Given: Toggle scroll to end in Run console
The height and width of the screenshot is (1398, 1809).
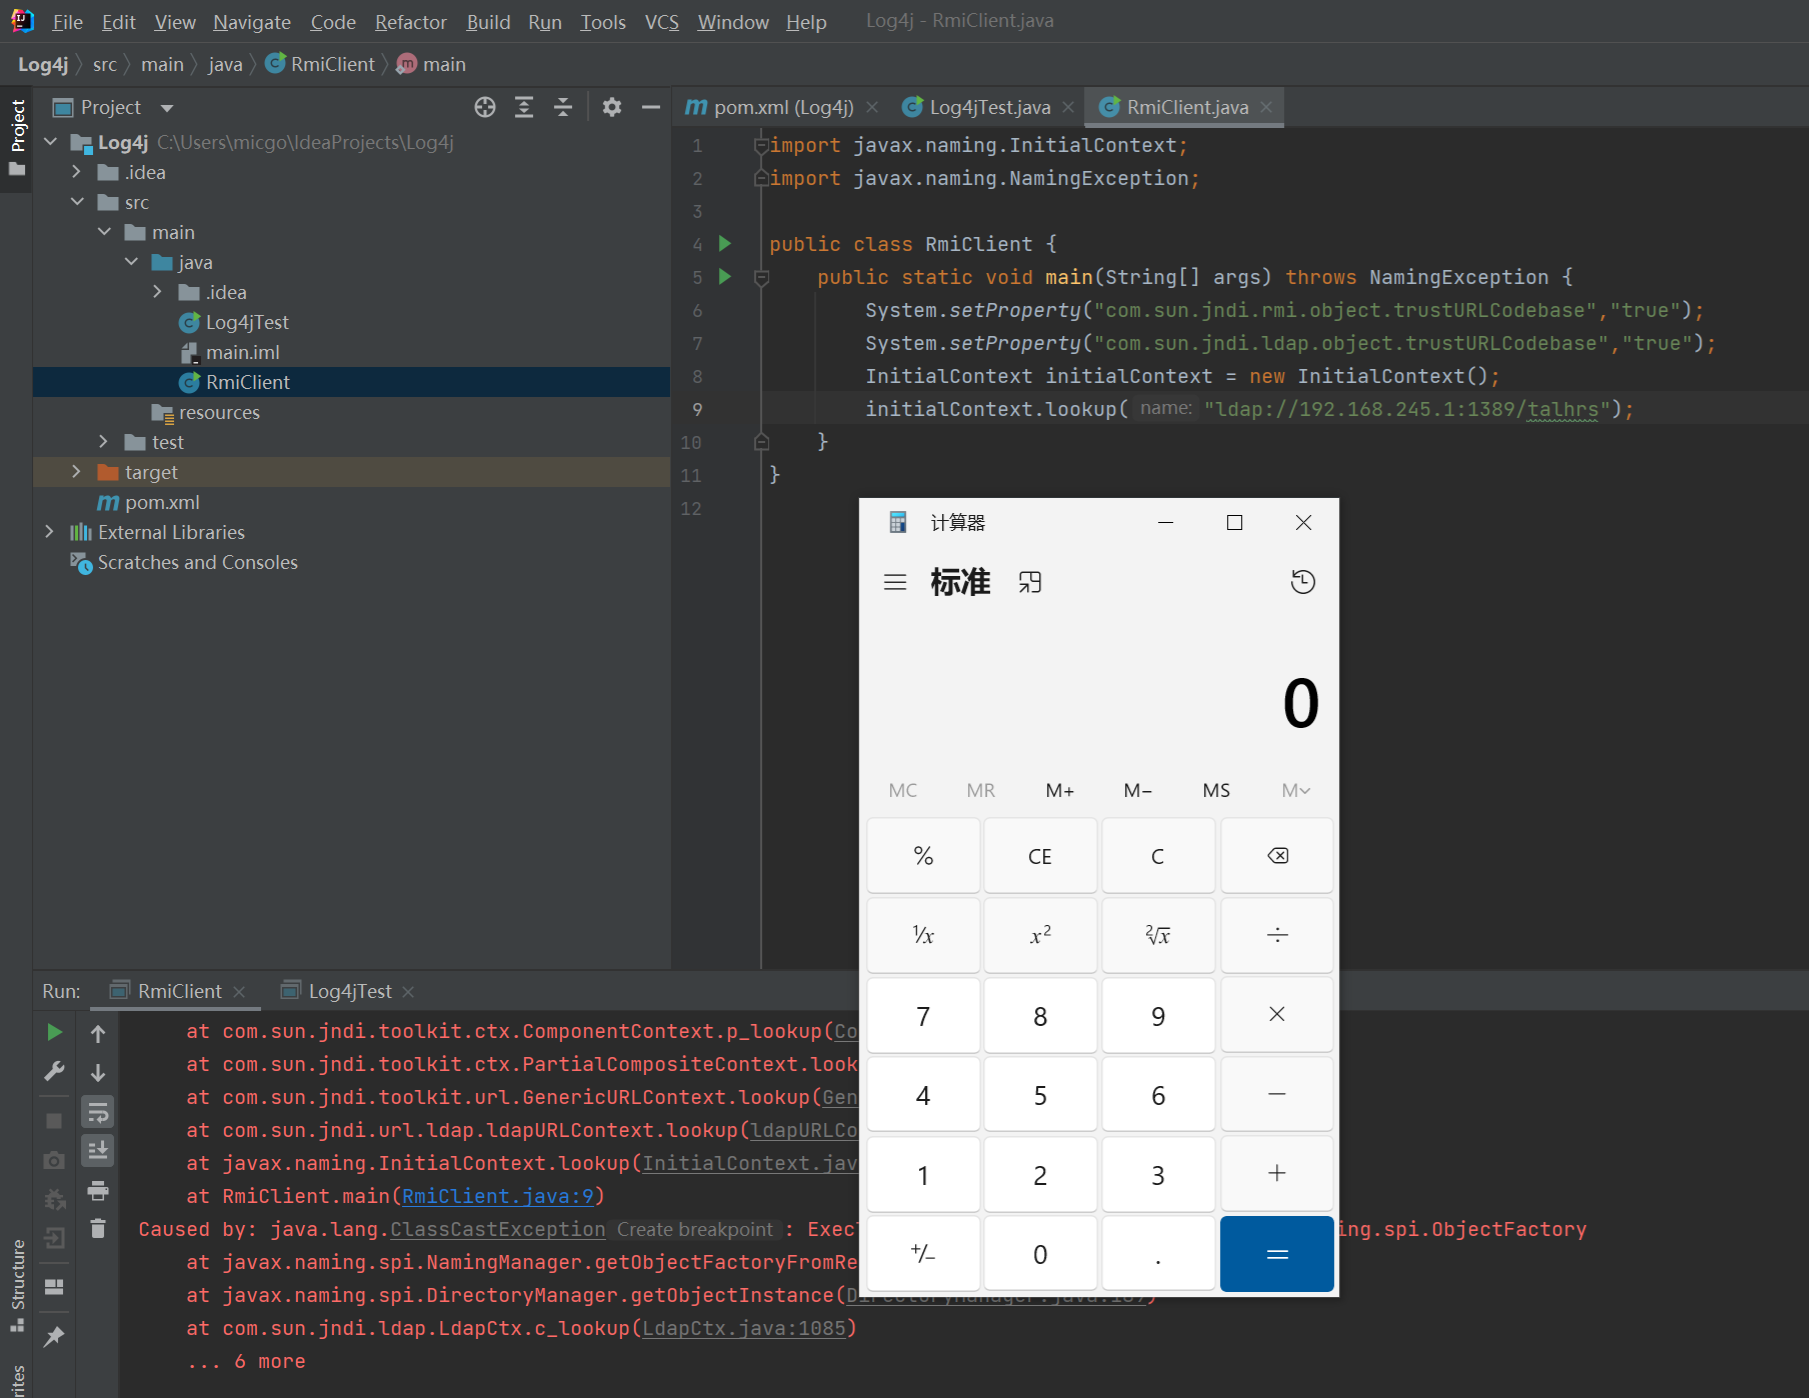Looking at the screenshot, I should click(98, 1151).
